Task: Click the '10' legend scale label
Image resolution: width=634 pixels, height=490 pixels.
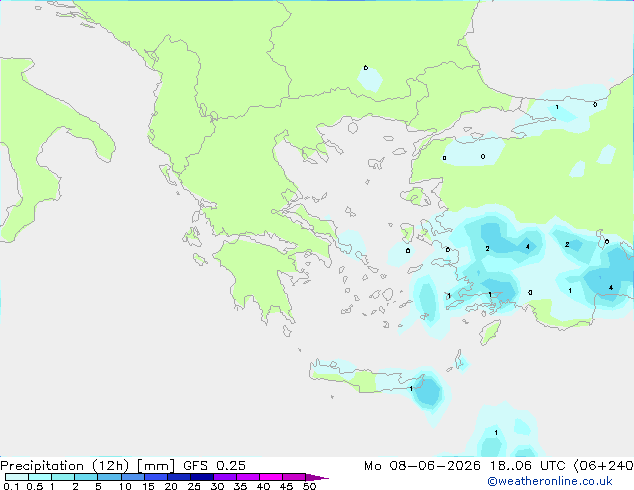Action: [125, 486]
